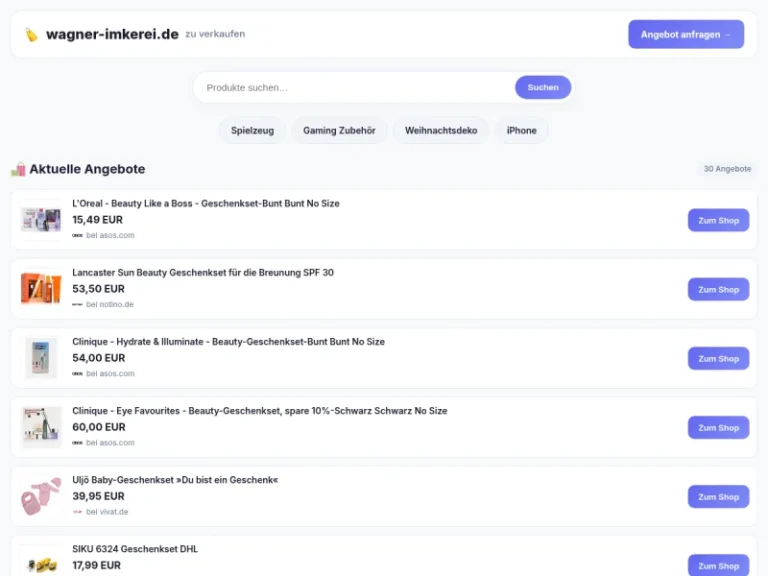The image size is (768, 576).
Task: Click the Suchen search button
Action: [x=543, y=88]
